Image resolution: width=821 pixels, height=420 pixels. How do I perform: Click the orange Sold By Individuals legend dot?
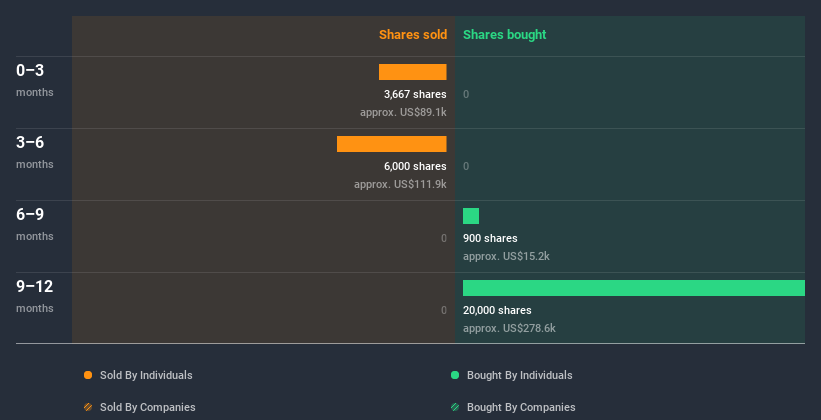coord(88,375)
